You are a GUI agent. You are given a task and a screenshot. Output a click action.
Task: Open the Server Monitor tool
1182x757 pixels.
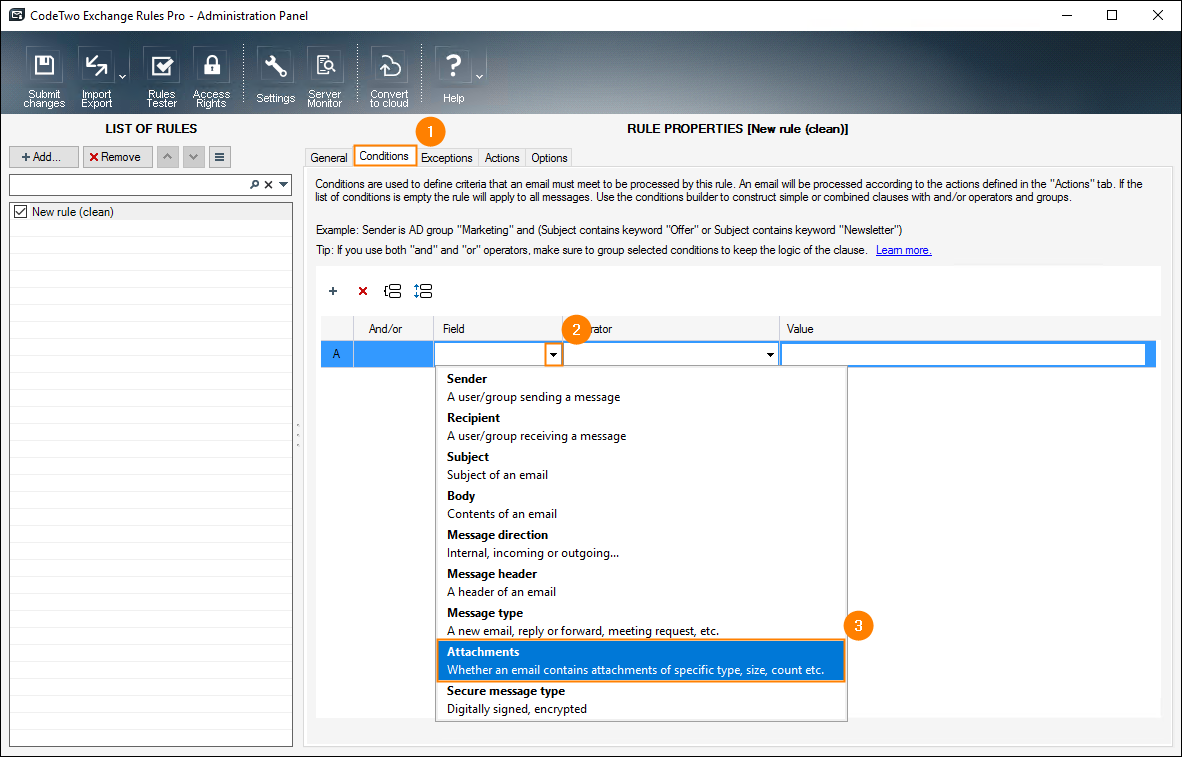click(325, 77)
